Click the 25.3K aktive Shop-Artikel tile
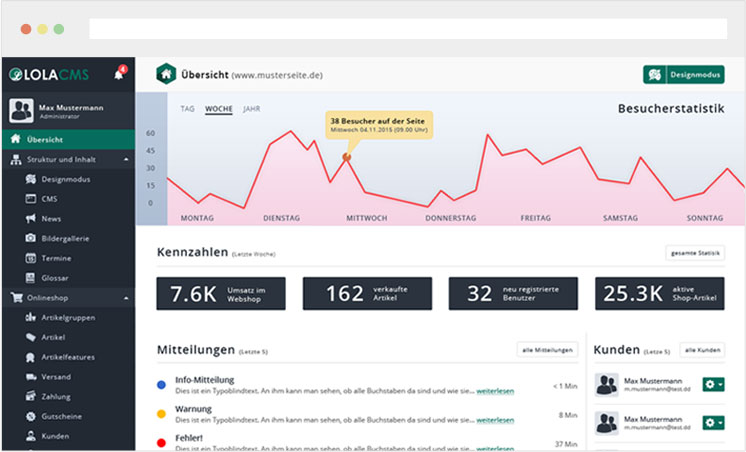 click(x=660, y=294)
